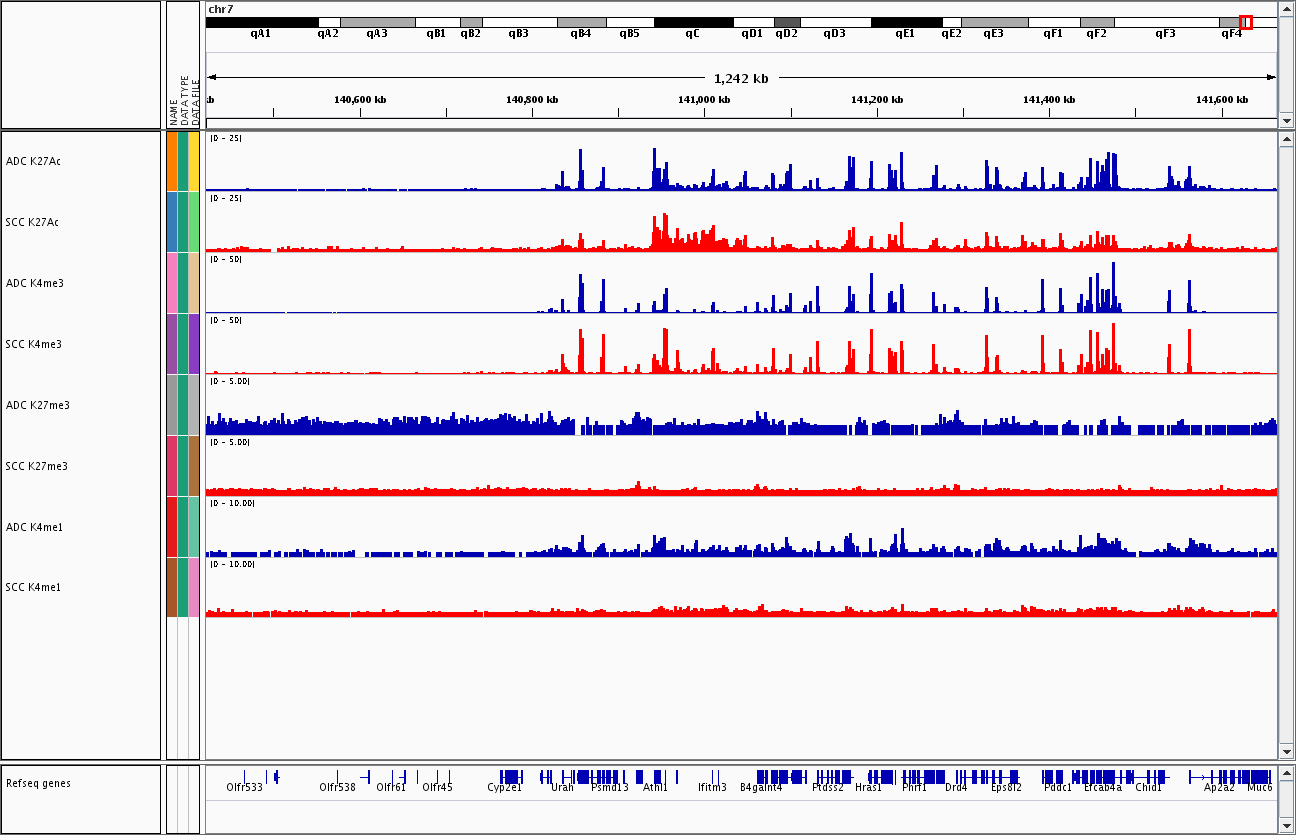The height and width of the screenshot is (835, 1296).
Task: Click the 141,000 kb ruler position
Action: (704, 100)
